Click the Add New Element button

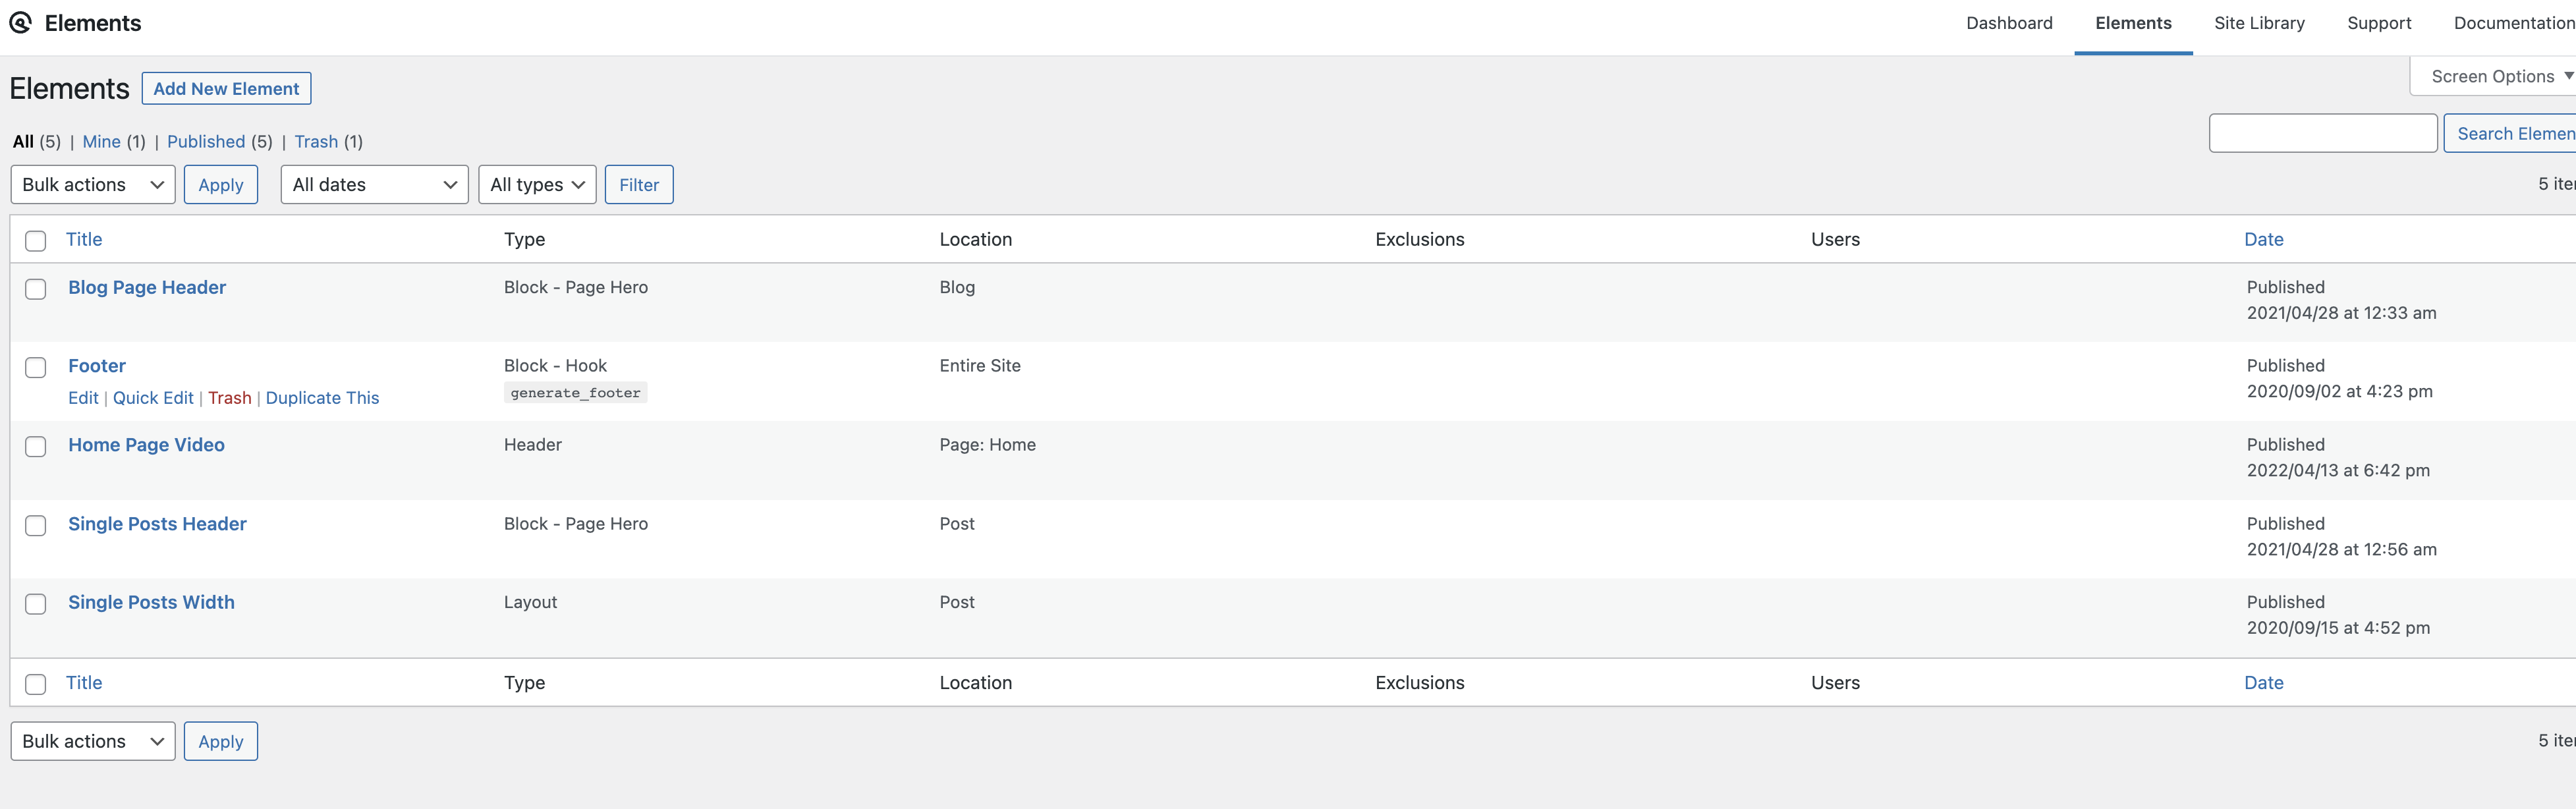tap(226, 89)
